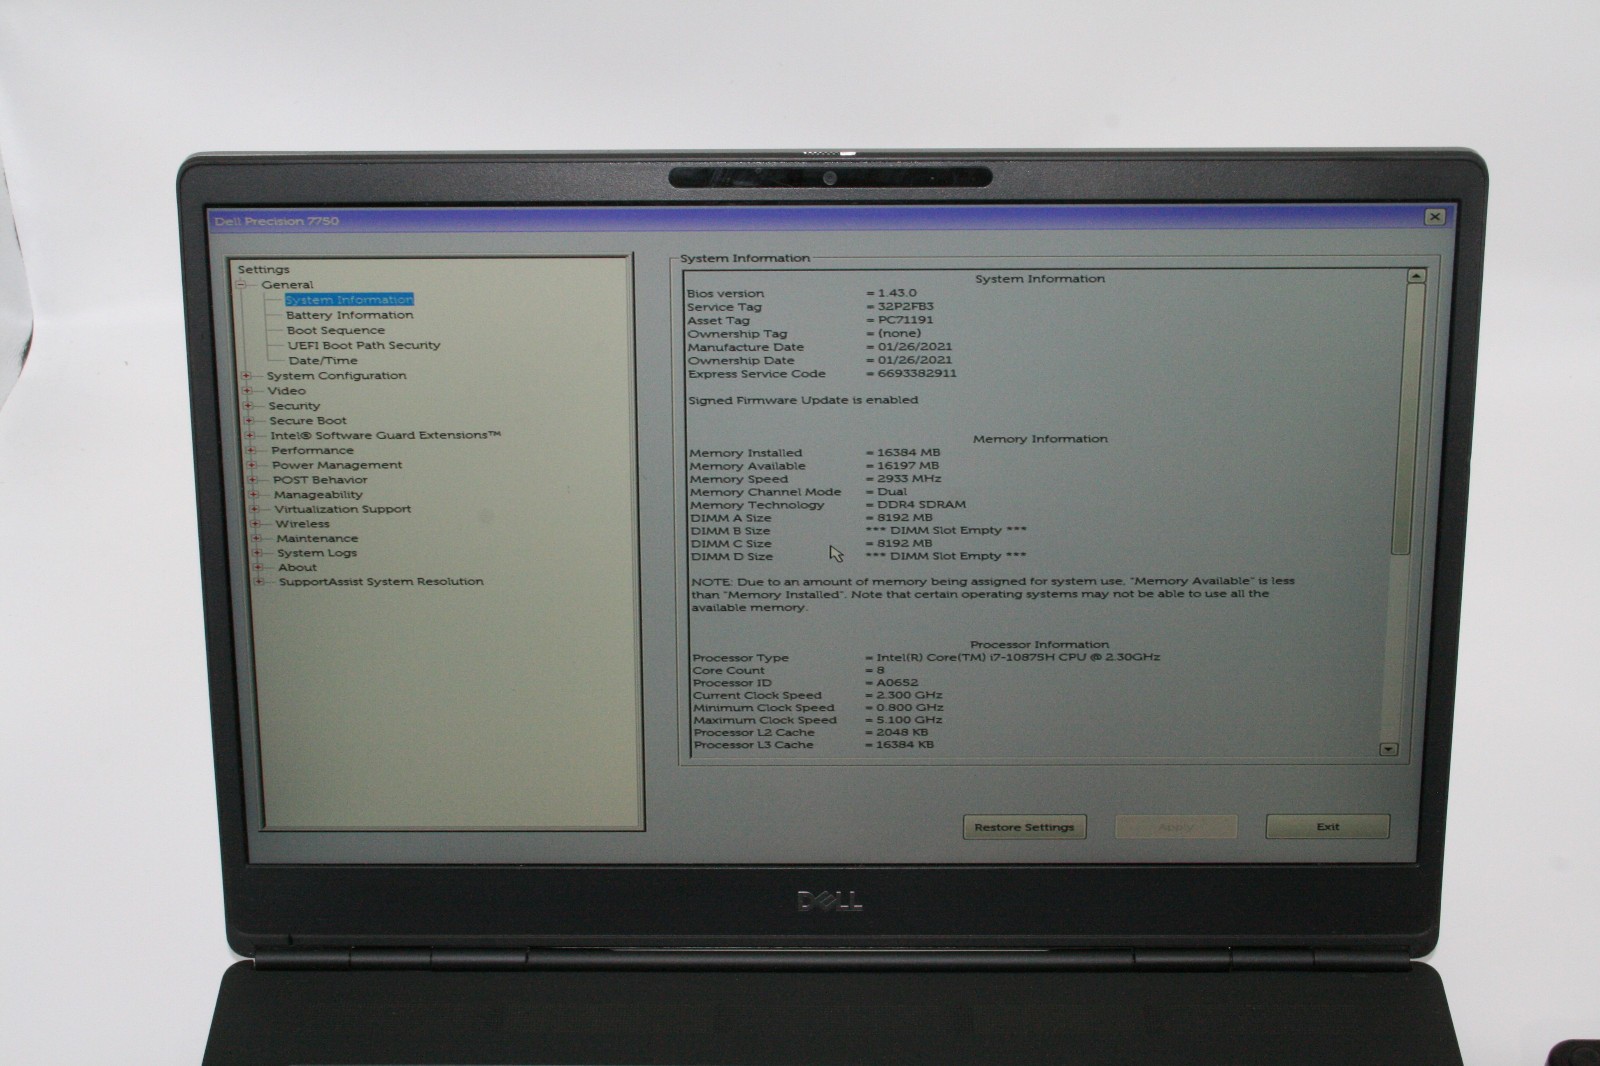Expand the System Logs node
Image resolution: width=1600 pixels, height=1066 pixels.
click(x=258, y=553)
